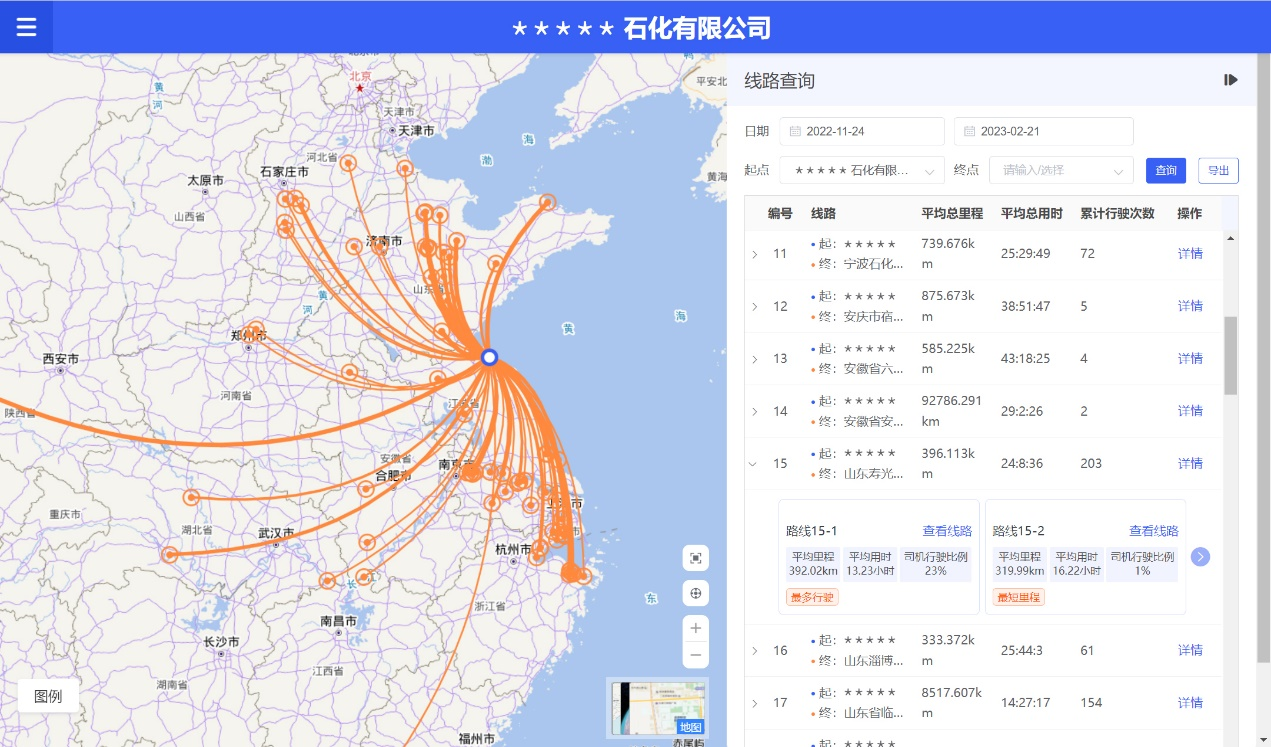The image size is (1271, 747).
Task: Click the map fullscreen frame icon
Action: click(696, 558)
